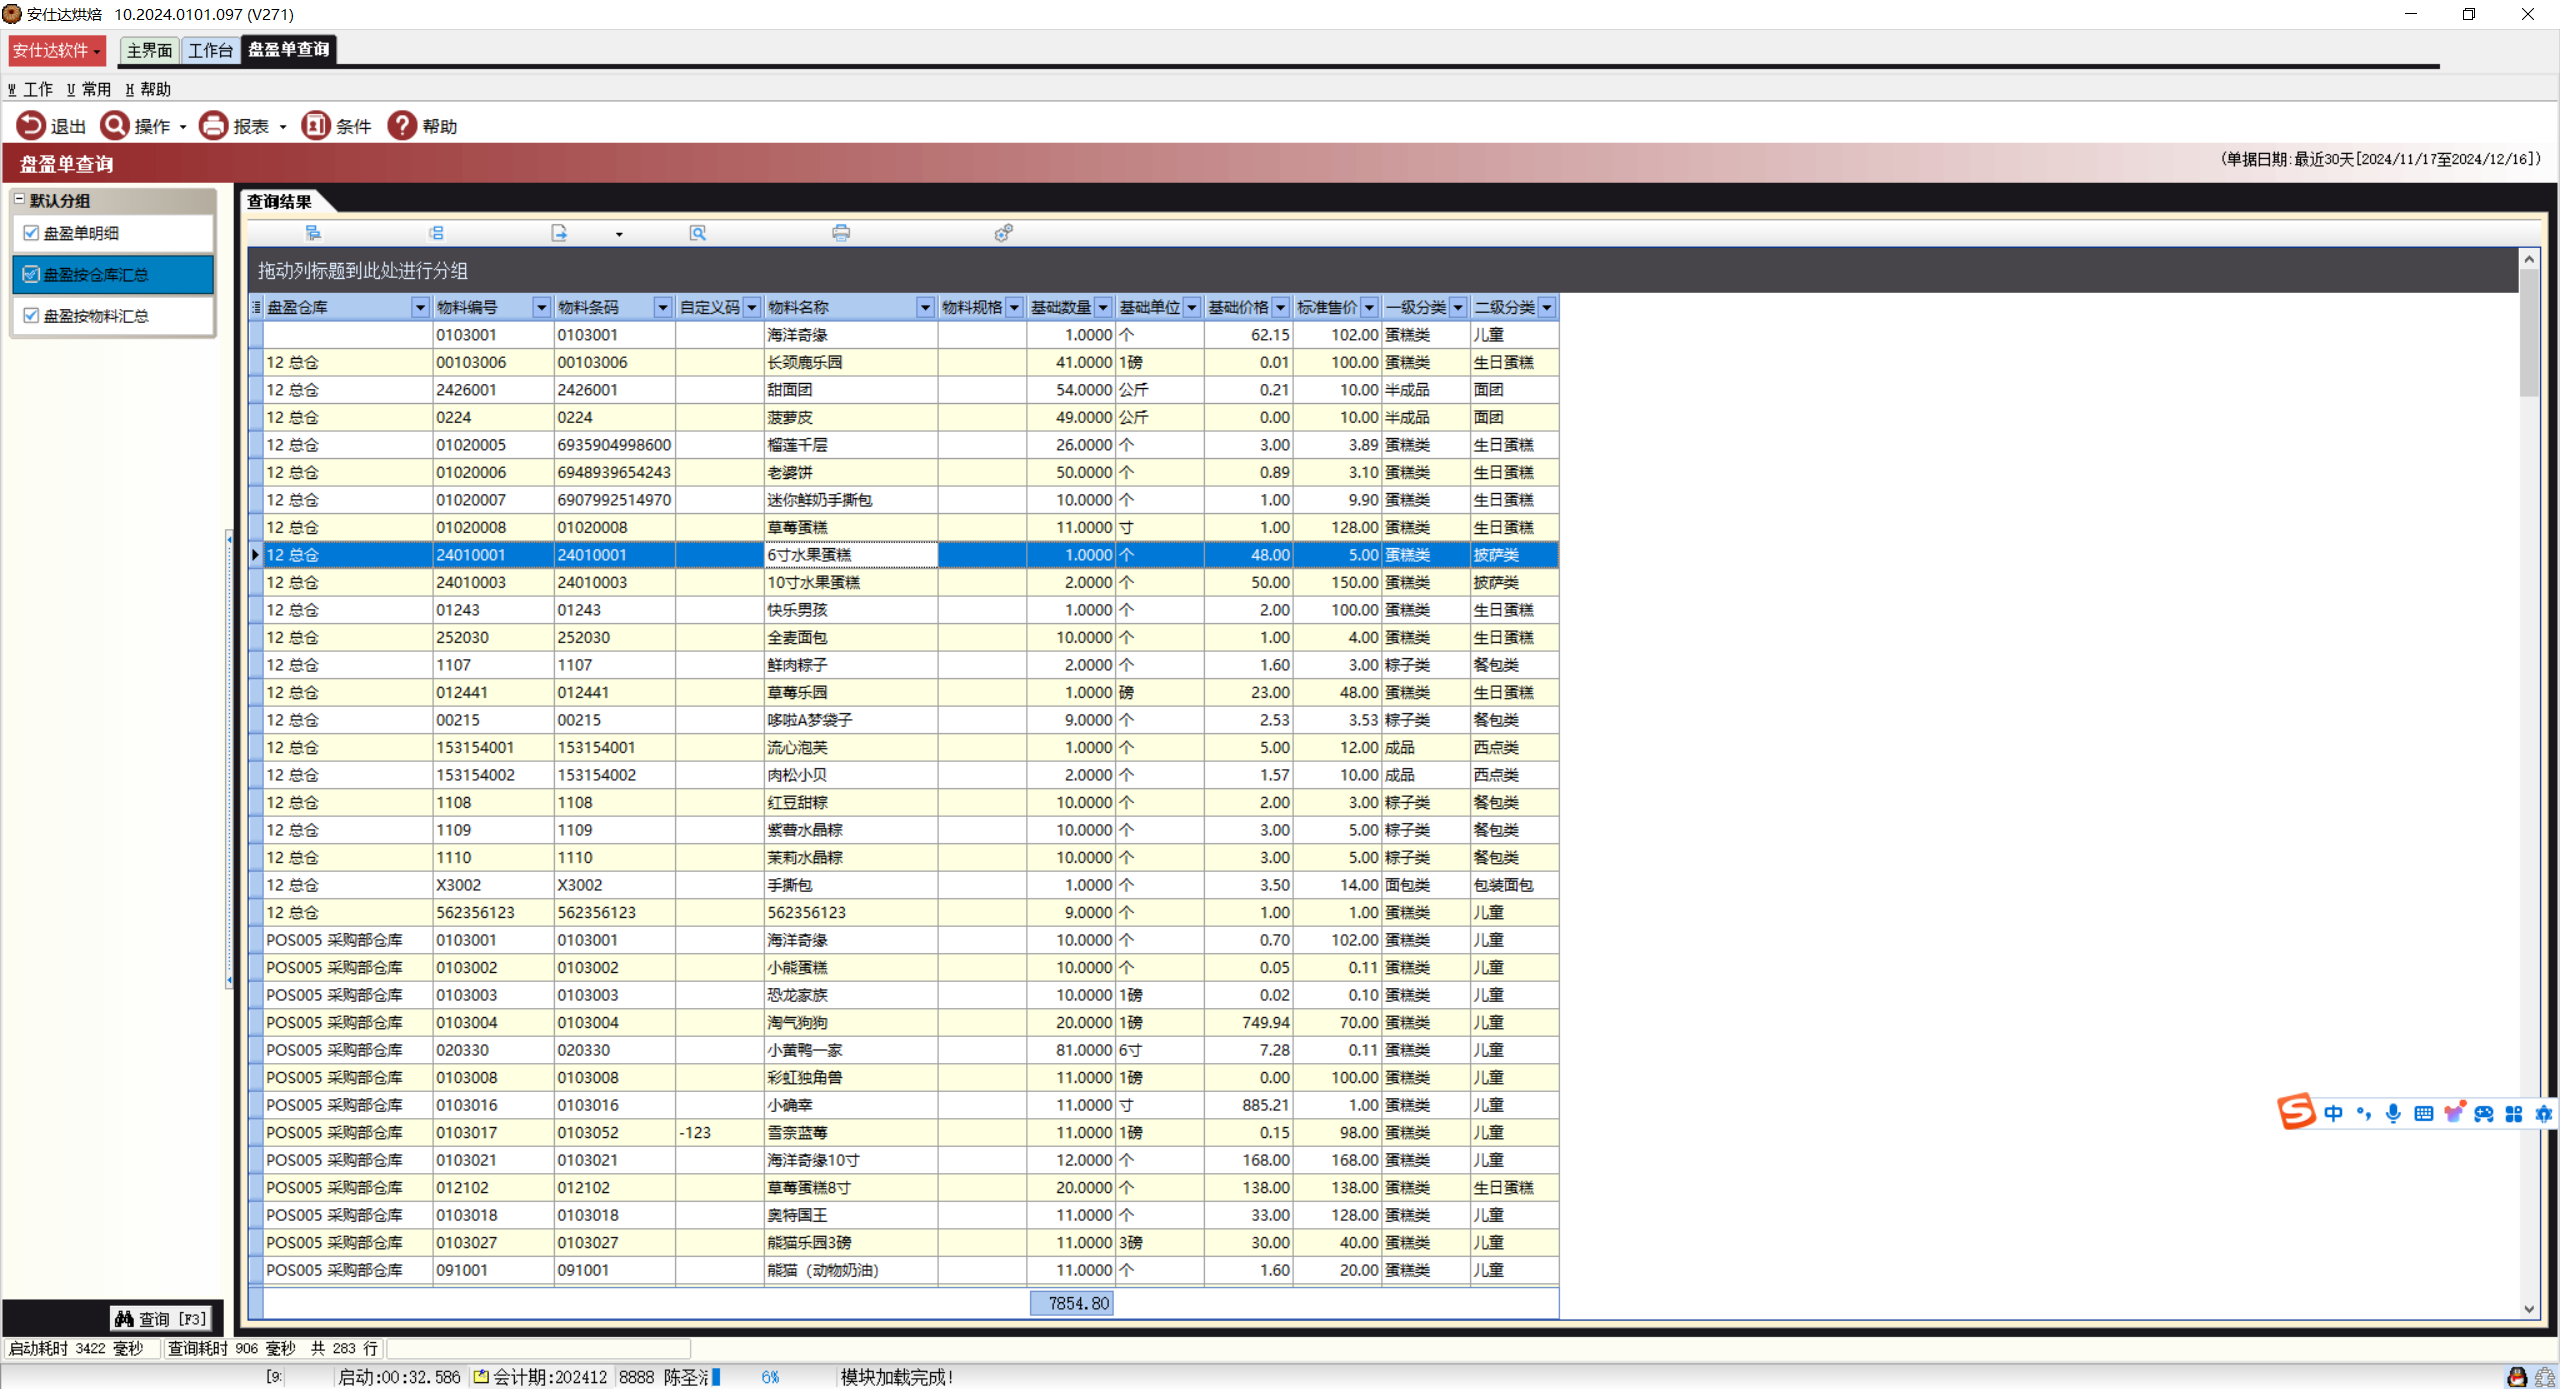Click the red 退出 exit icon

(31, 125)
